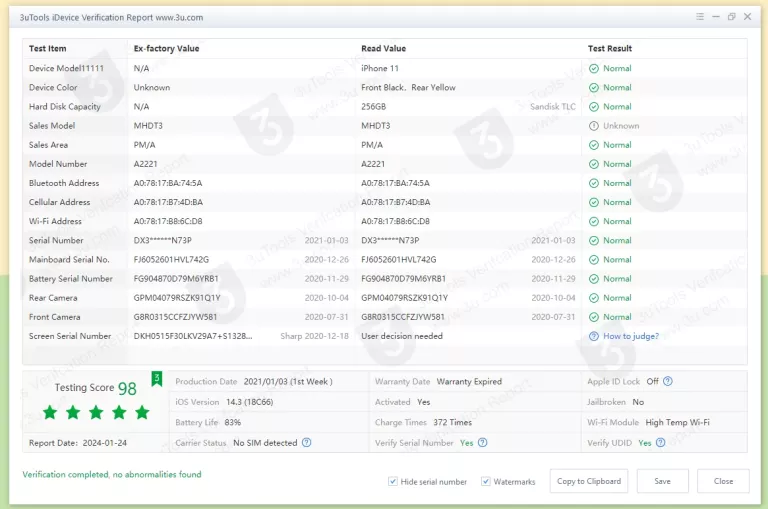Viewport: 768px width, 509px height.
Task: Click the Warranty Expired value
Action: coord(469,382)
